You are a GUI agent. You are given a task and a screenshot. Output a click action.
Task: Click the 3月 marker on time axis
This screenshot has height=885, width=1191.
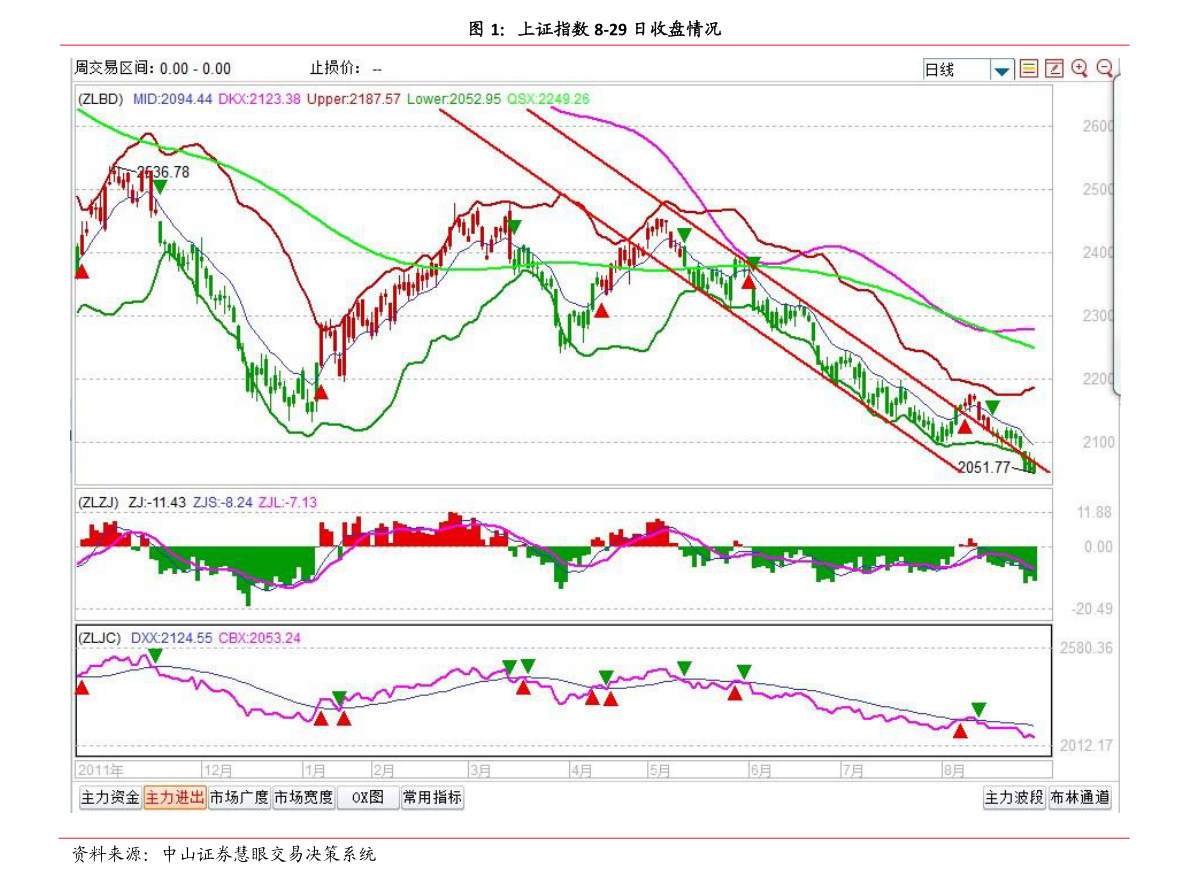[x=480, y=770]
